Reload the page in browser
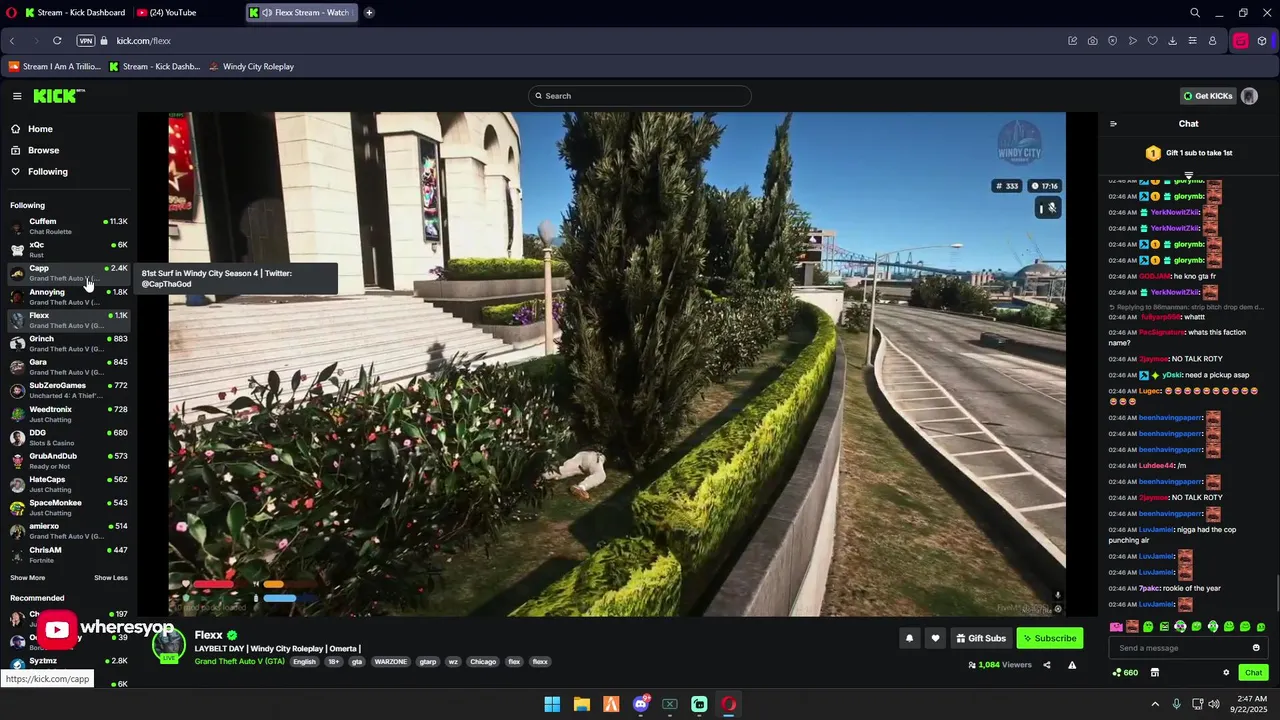 click(x=57, y=41)
